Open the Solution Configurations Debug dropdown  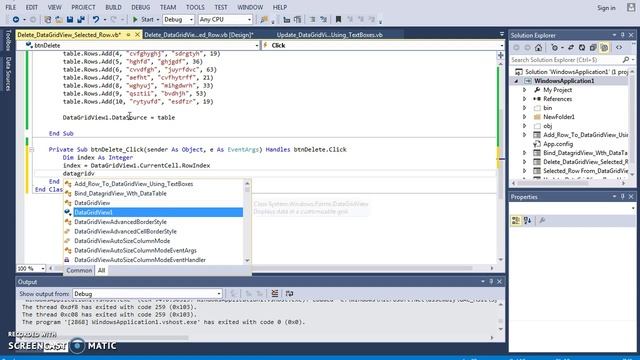point(178,19)
